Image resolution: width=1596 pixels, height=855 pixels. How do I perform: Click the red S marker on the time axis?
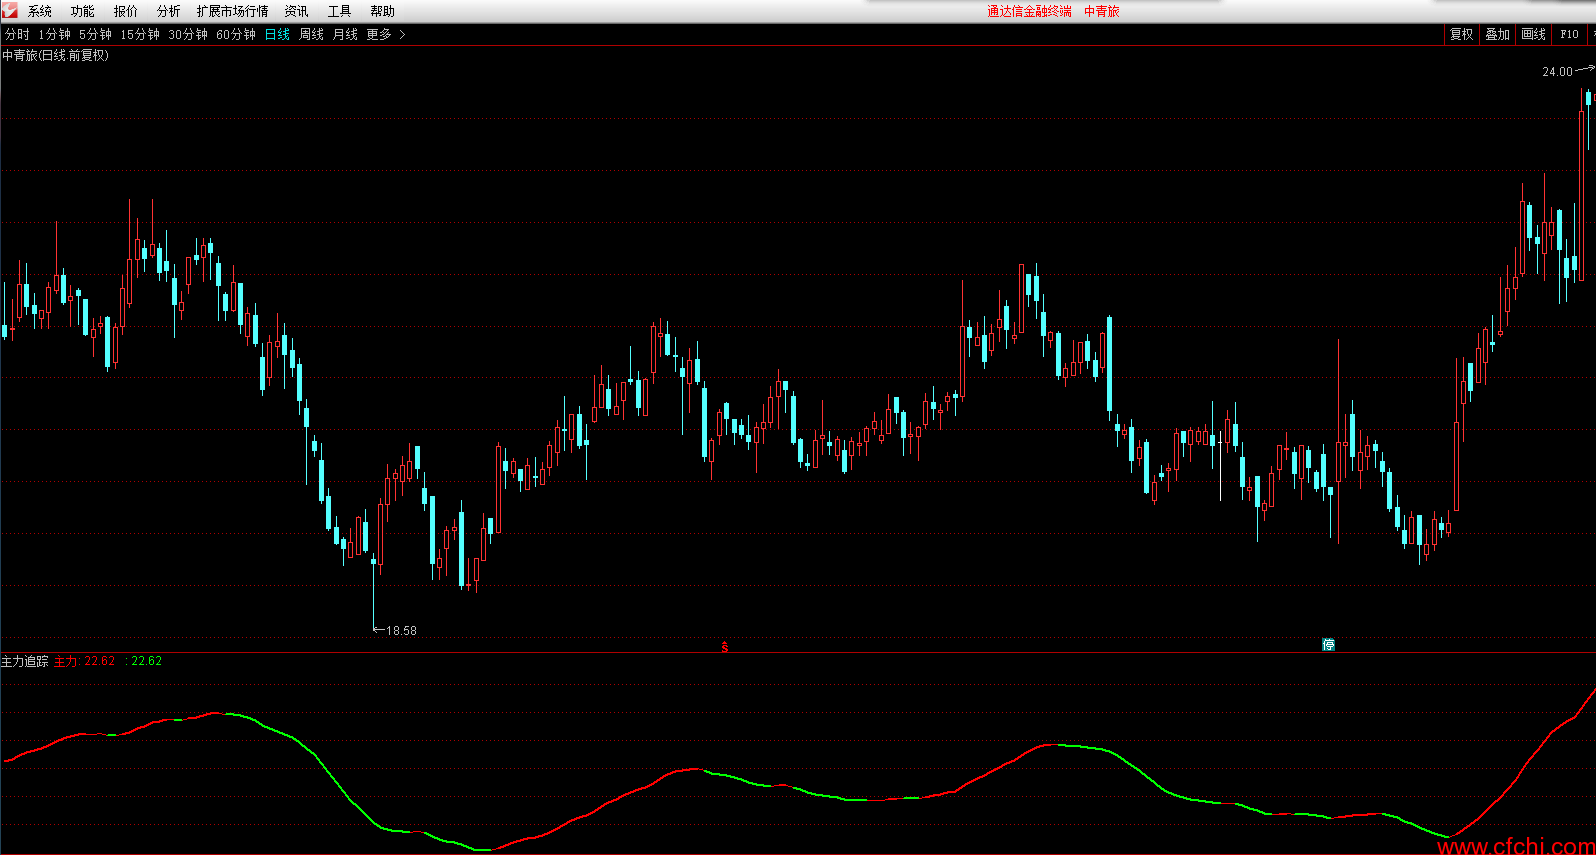(x=725, y=648)
